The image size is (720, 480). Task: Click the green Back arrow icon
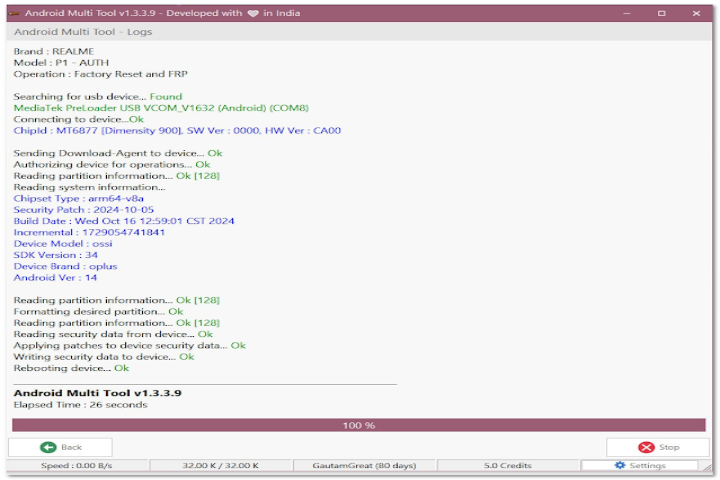(48, 447)
